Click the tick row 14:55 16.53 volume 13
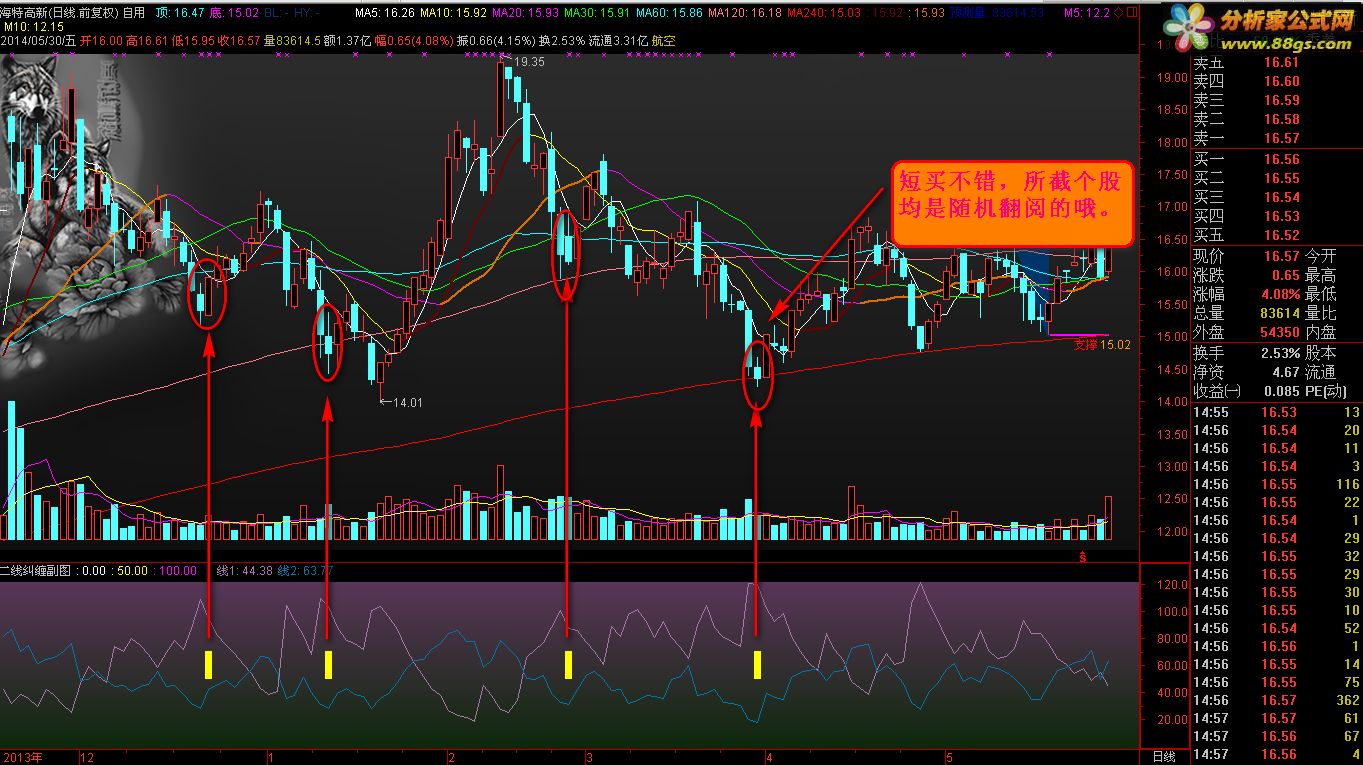The width and height of the screenshot is (1363, 765). (x=1277, y=412)
